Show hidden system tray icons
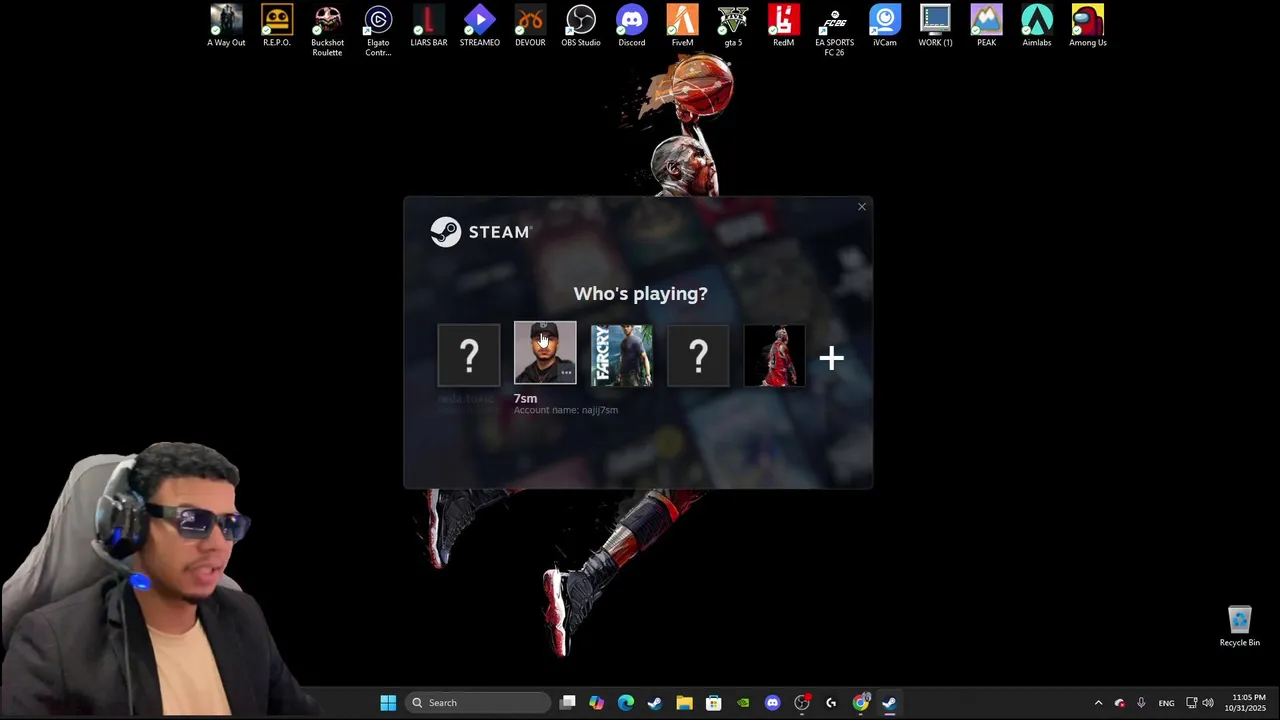Viewport: 1280px width, 720px height. (1098, 703)
